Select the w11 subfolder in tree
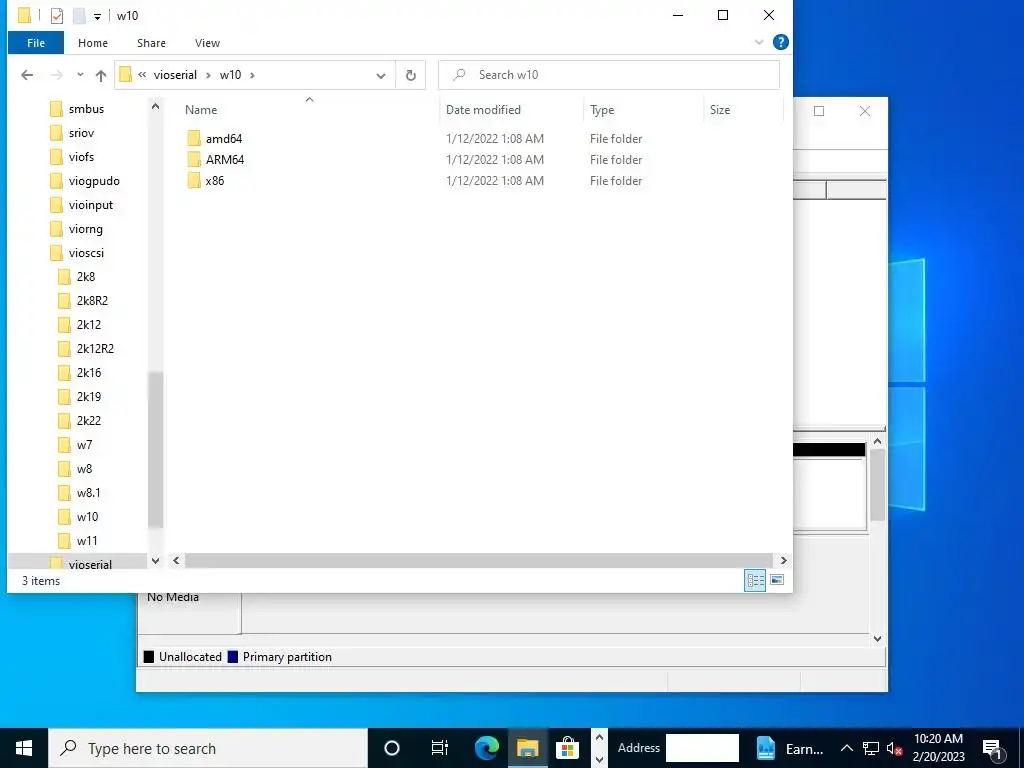 (87, 541)
